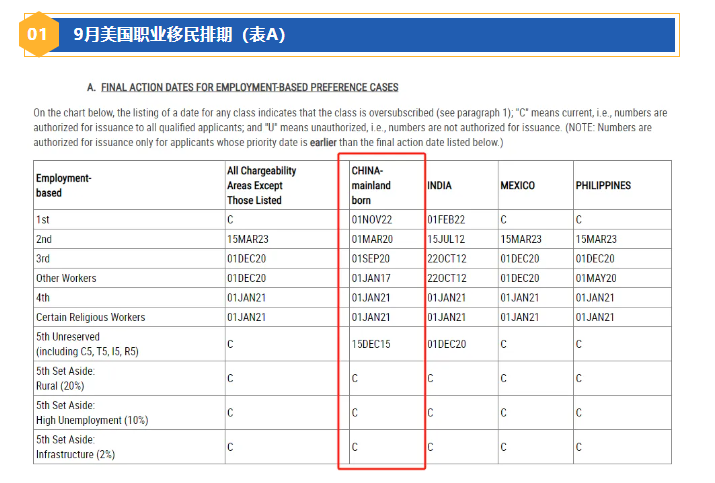Click the "2nd" row label
This screenshot has height=483, width=715.
[x=44, y=239]
